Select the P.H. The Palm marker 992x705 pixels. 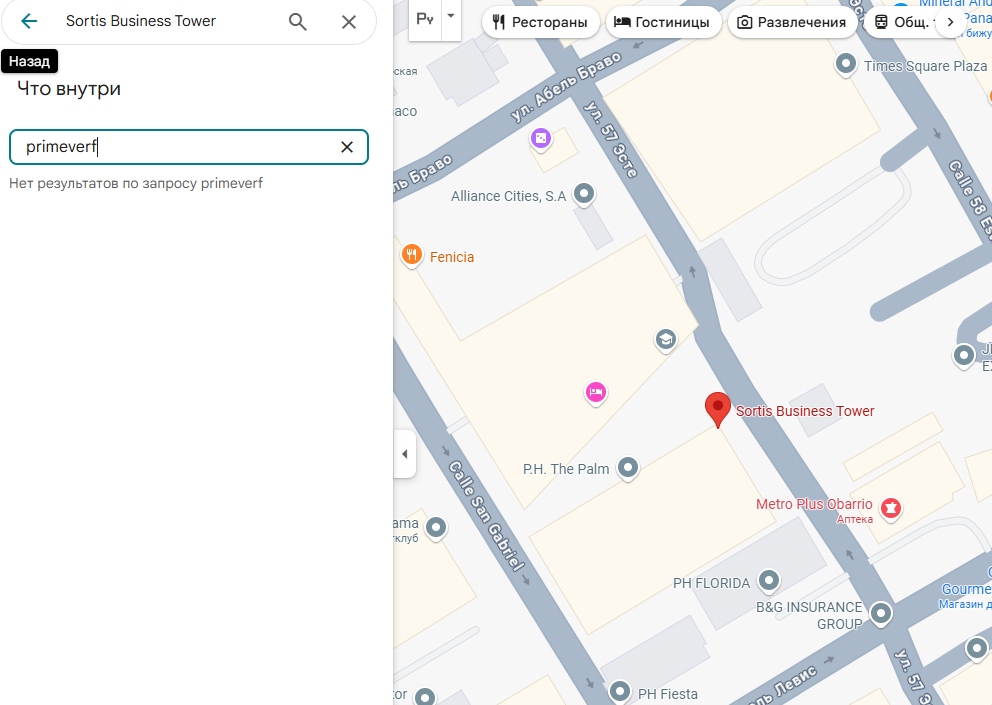point(628,468)
